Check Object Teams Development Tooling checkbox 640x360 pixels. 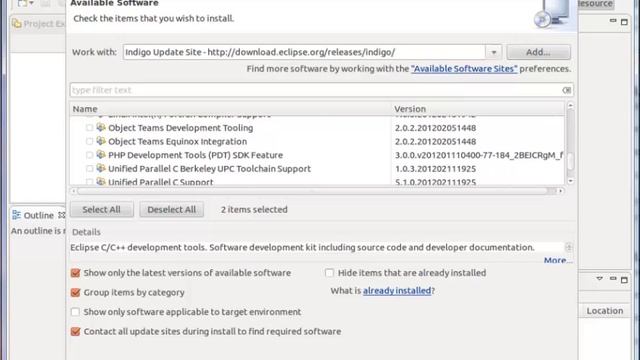pyautogui.click(x=89, y=128)
